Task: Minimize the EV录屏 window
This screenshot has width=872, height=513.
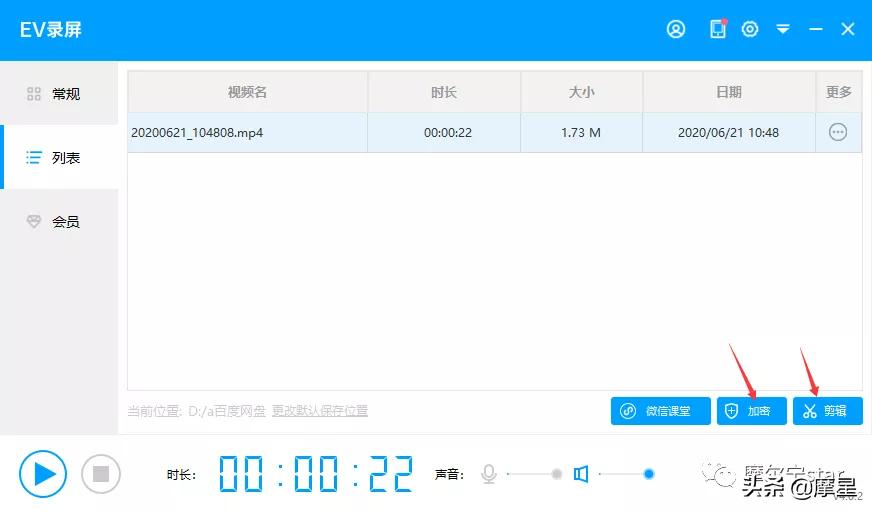Action: pyautogui.click(x=815, y=29)
